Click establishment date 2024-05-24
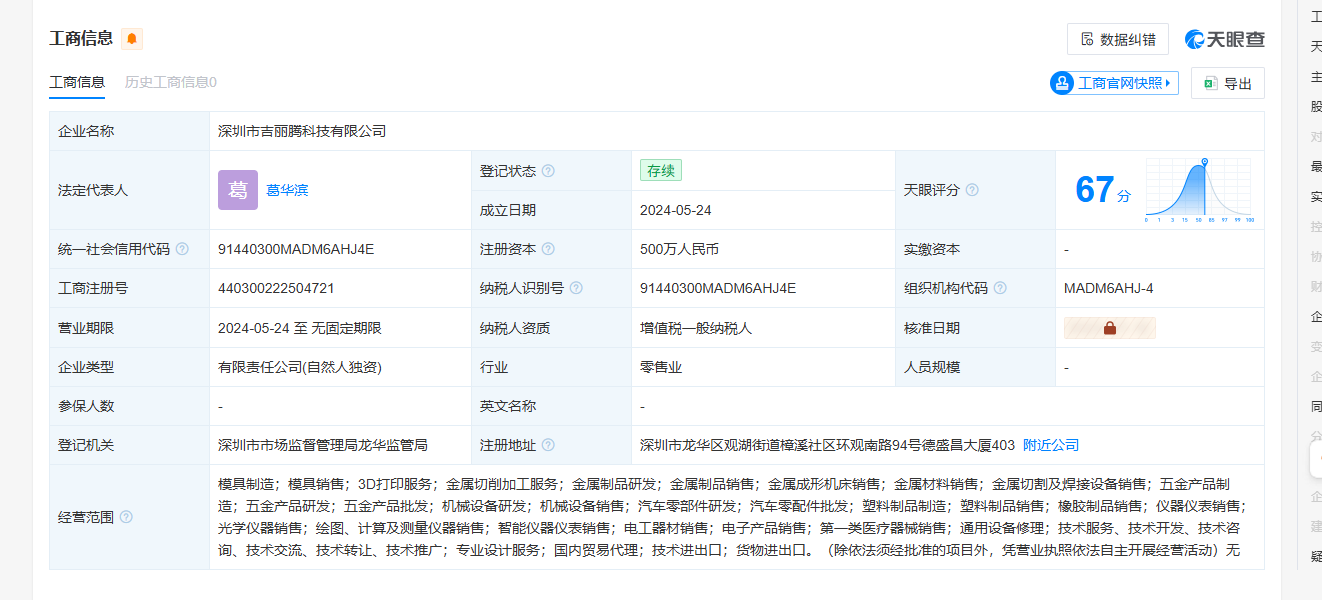Viewport: 1322px width, 600px height. coord(676,210)
